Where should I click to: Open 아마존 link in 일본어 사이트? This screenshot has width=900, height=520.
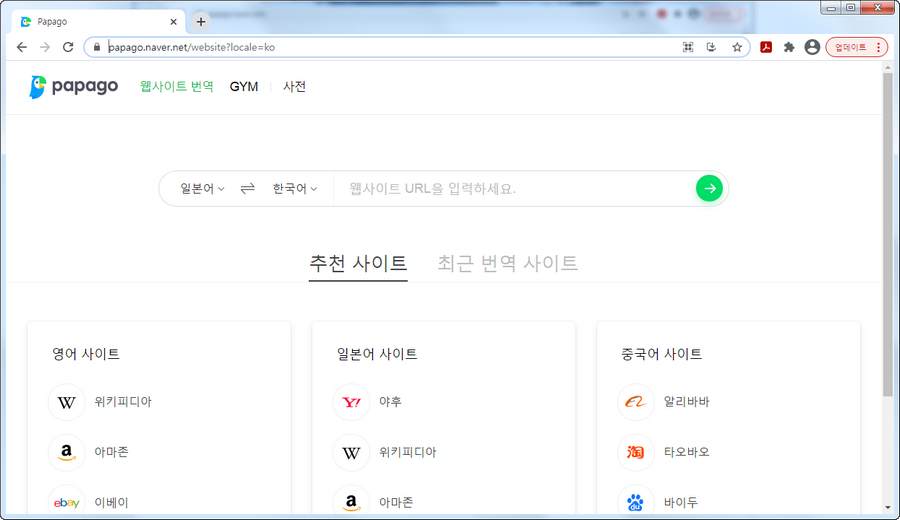(x=396, y=503)
